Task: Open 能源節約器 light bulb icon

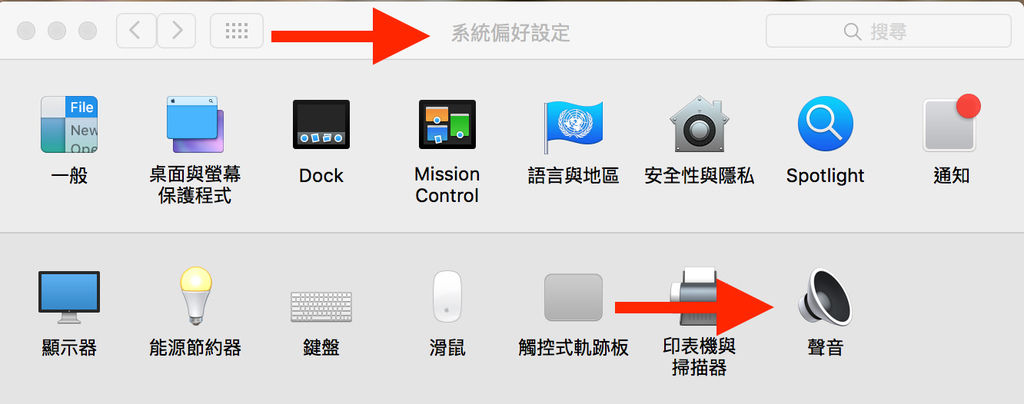Action: 195,296
